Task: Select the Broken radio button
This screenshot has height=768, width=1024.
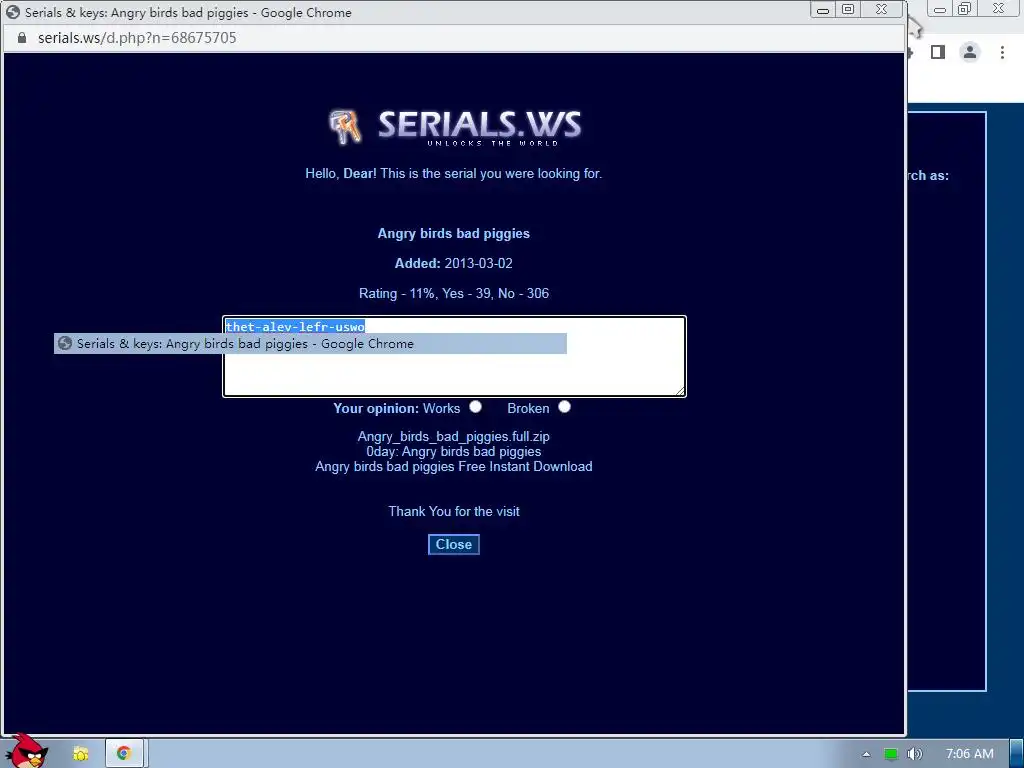Action: coord(564,407)
